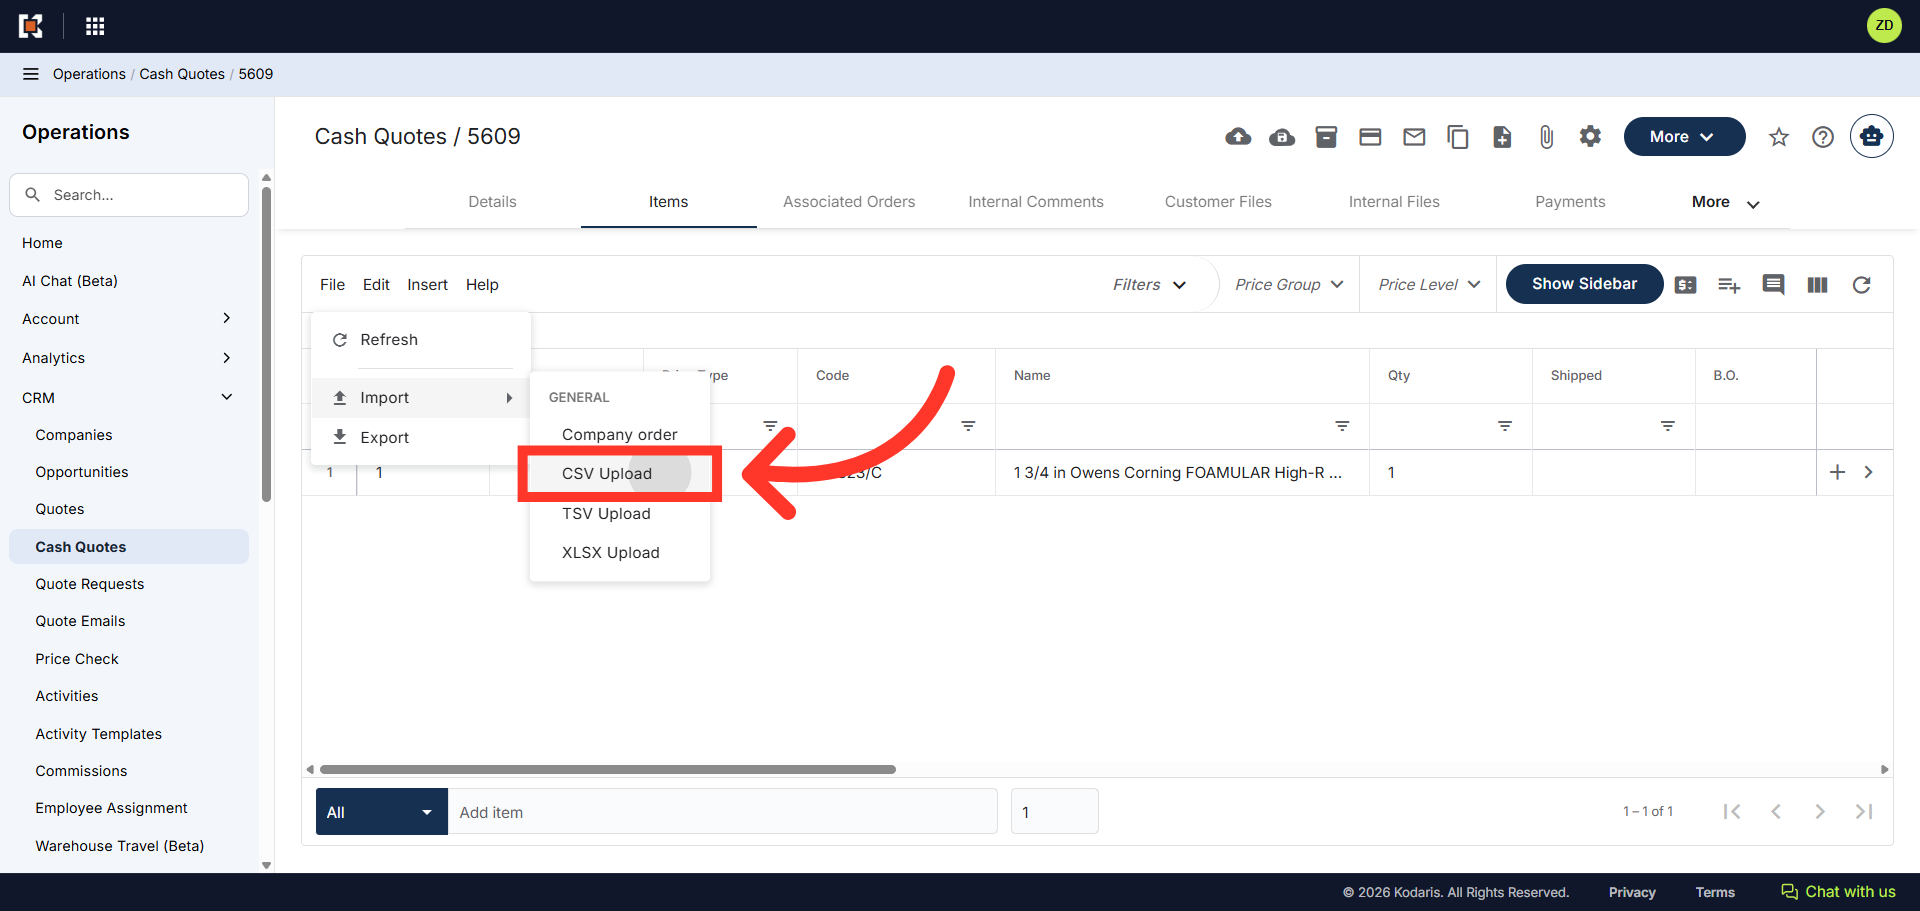Open Price Check in the sidebar
Screen dimensions: 1920x911
click(x=77, y=659)
